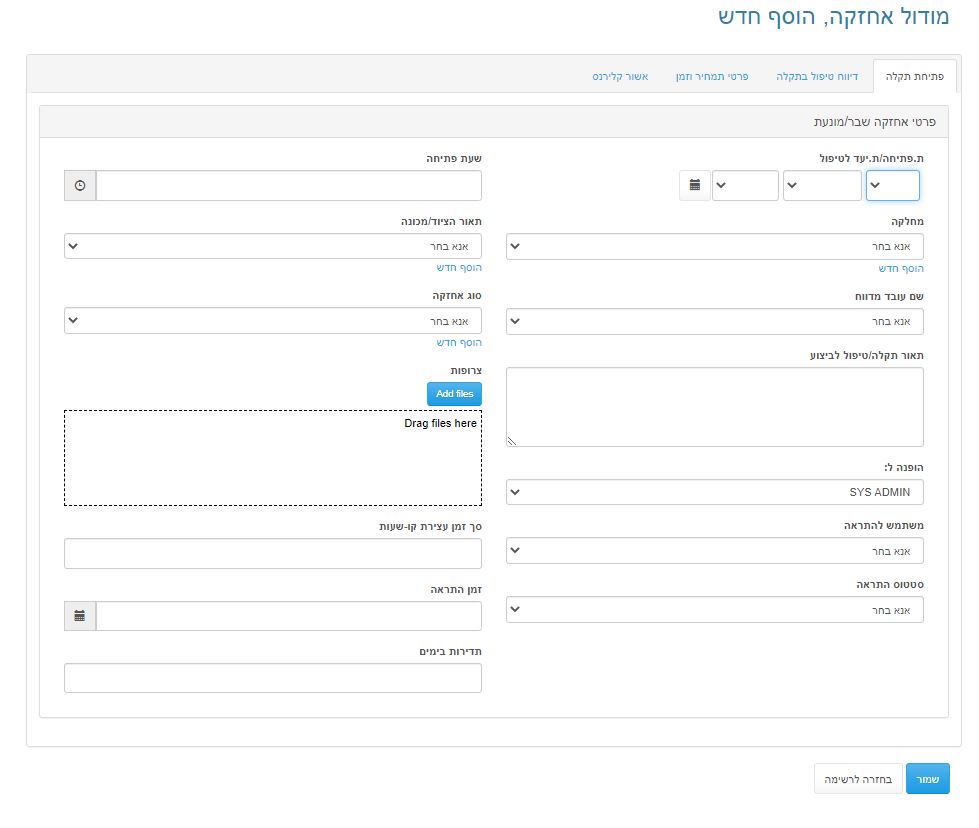
Task: Expand the תאור הציוד/מכונה dropdown
Action: (x=272, y=247)
